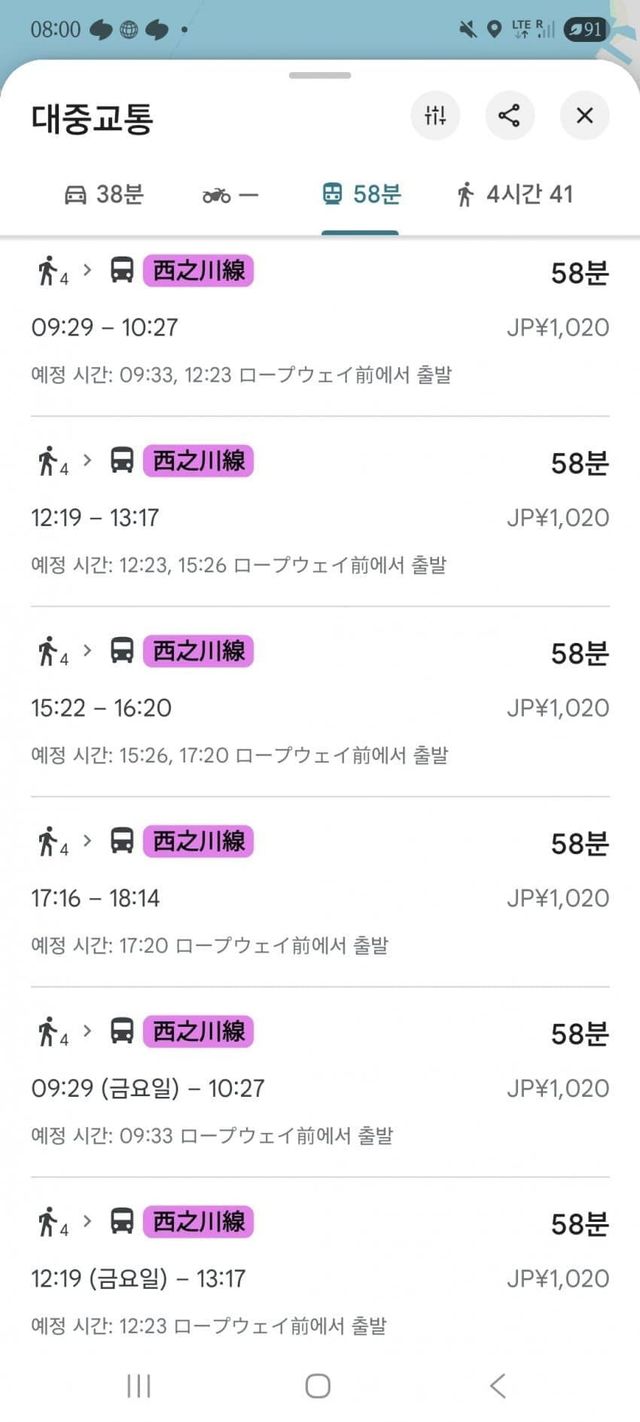Tap 西之川線 badge on 15:22 route
Viewport: 640px width, 1422px height.
pos(198,651)
